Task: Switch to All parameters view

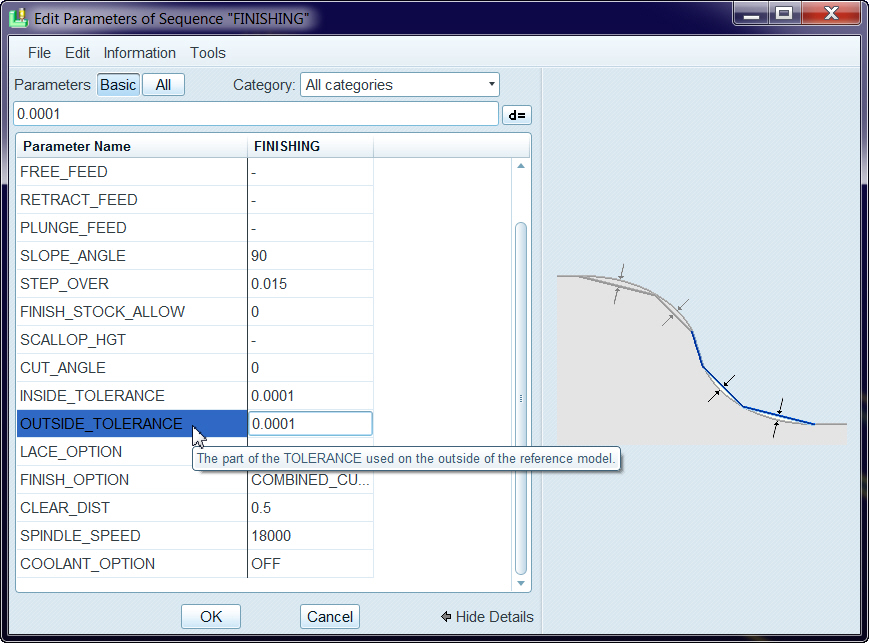Action: click(163, 85)
